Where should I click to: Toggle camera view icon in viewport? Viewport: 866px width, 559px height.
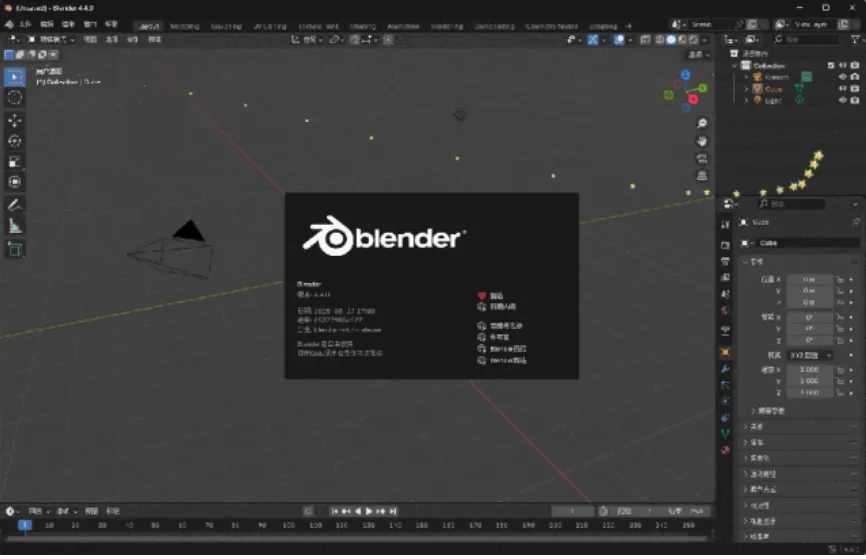(x=702, y=159)
